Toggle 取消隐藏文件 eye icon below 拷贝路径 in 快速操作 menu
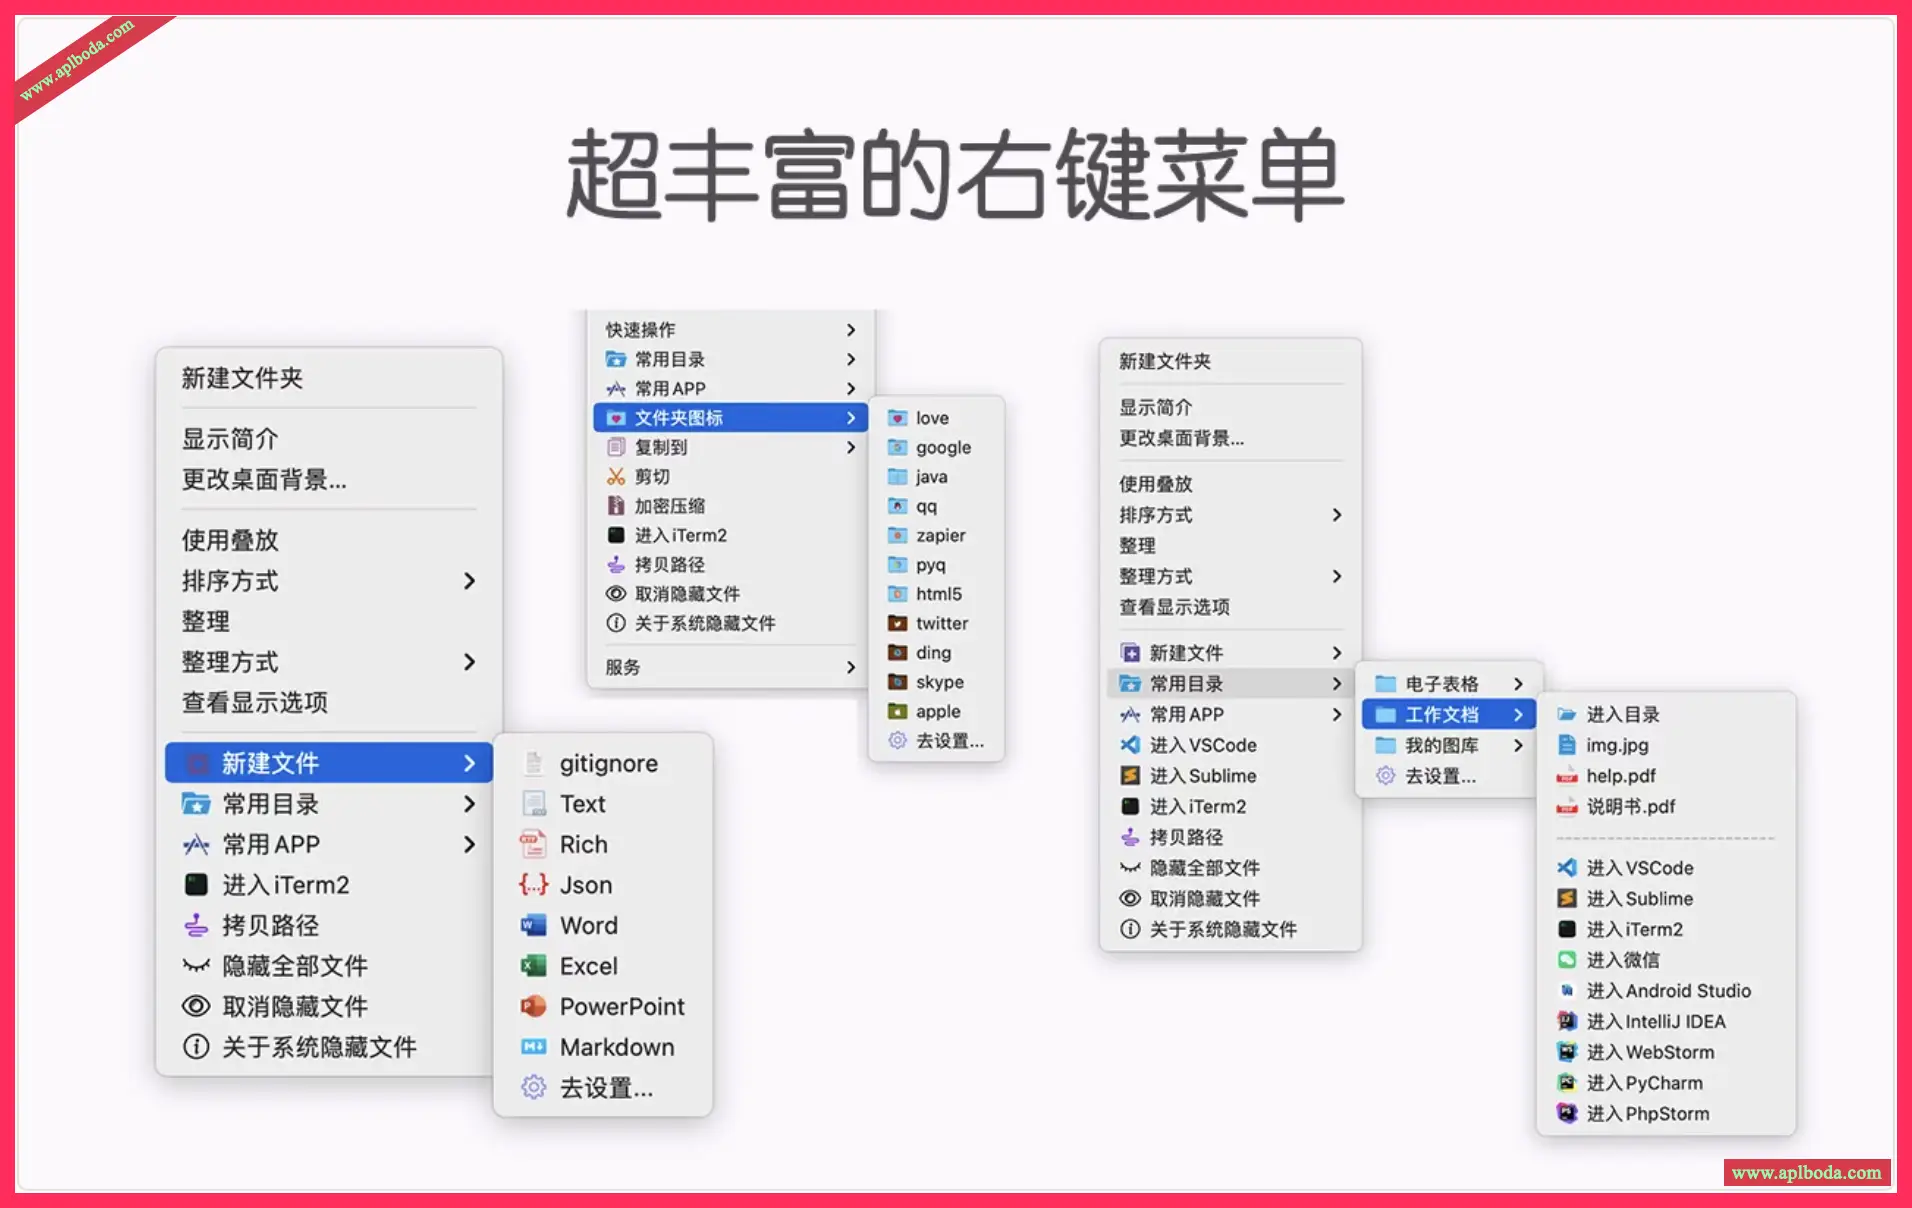 pyautogui.click(x=616, y=594)
